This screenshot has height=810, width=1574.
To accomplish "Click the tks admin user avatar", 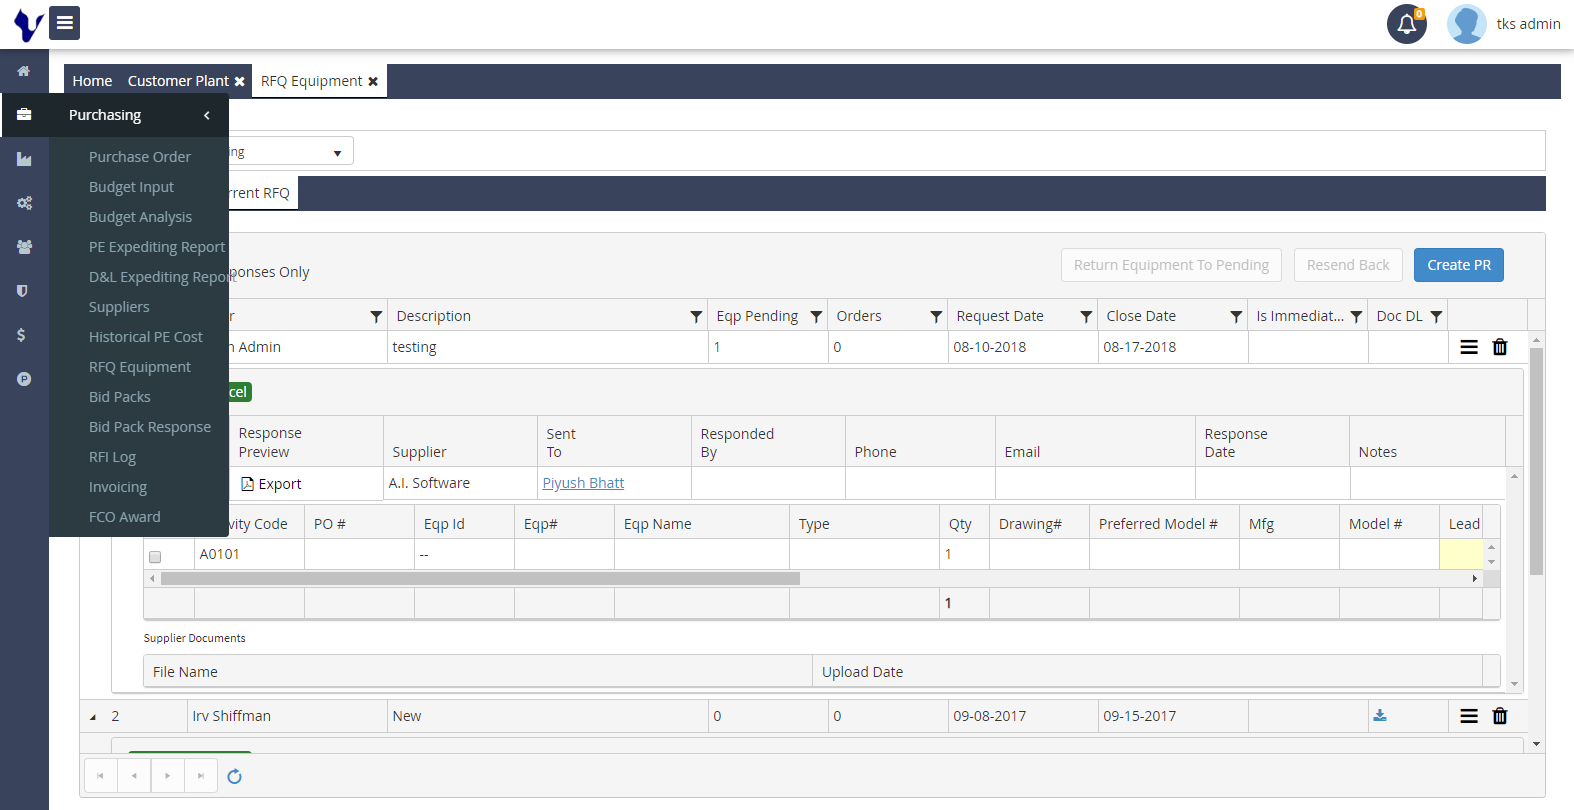I will (1466, 24).
